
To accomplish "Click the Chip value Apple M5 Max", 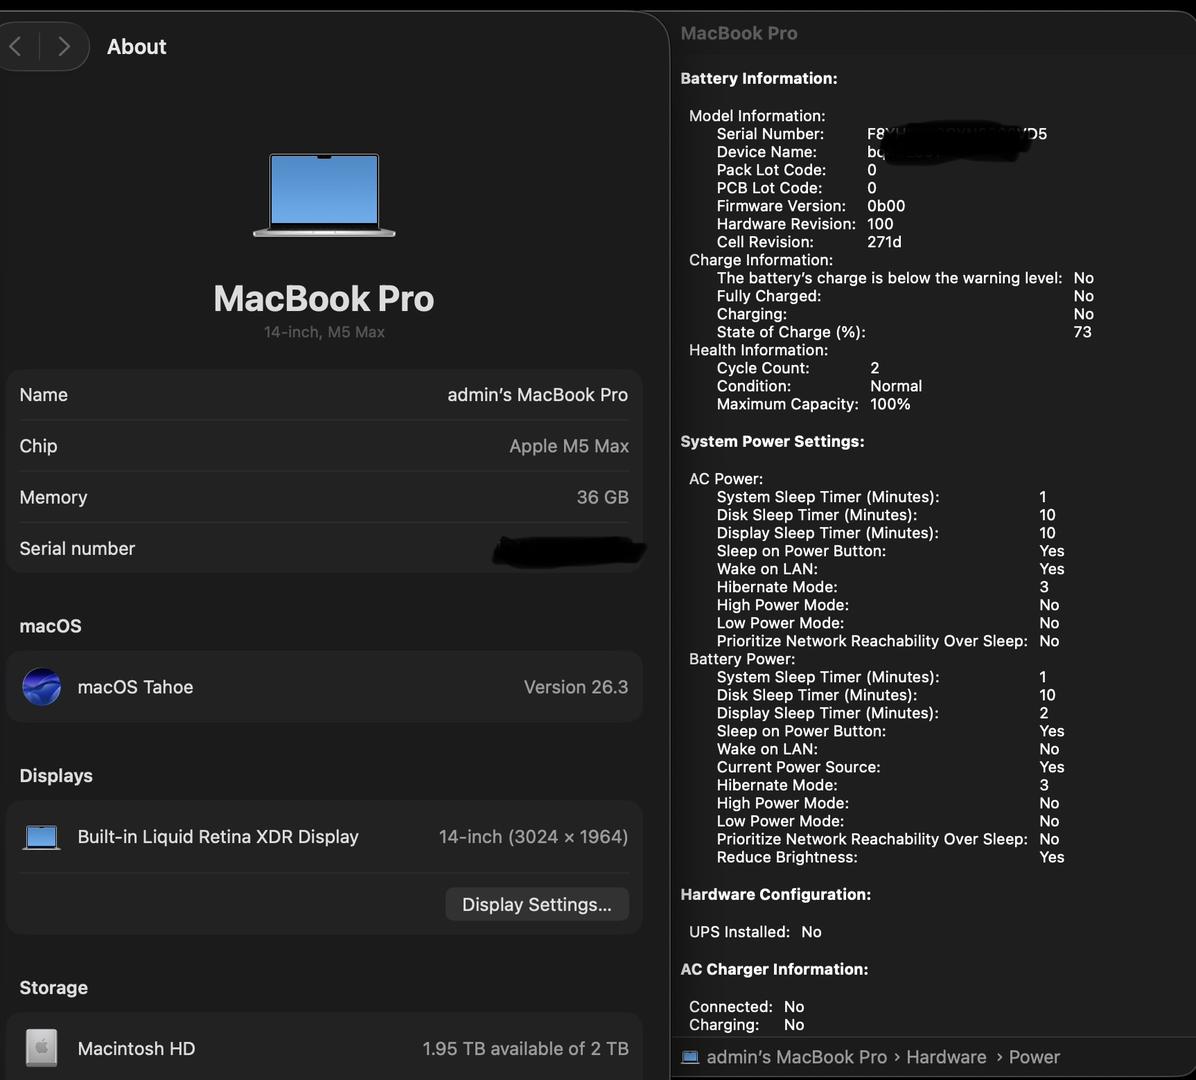I will pos(569,446).
